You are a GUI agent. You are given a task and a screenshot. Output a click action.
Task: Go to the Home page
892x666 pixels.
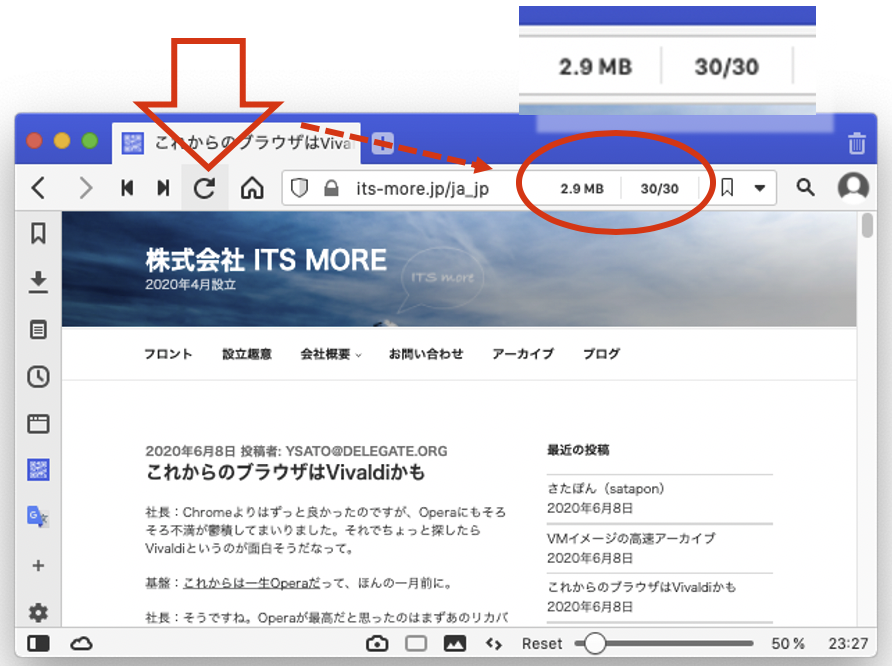coord(252,188)
